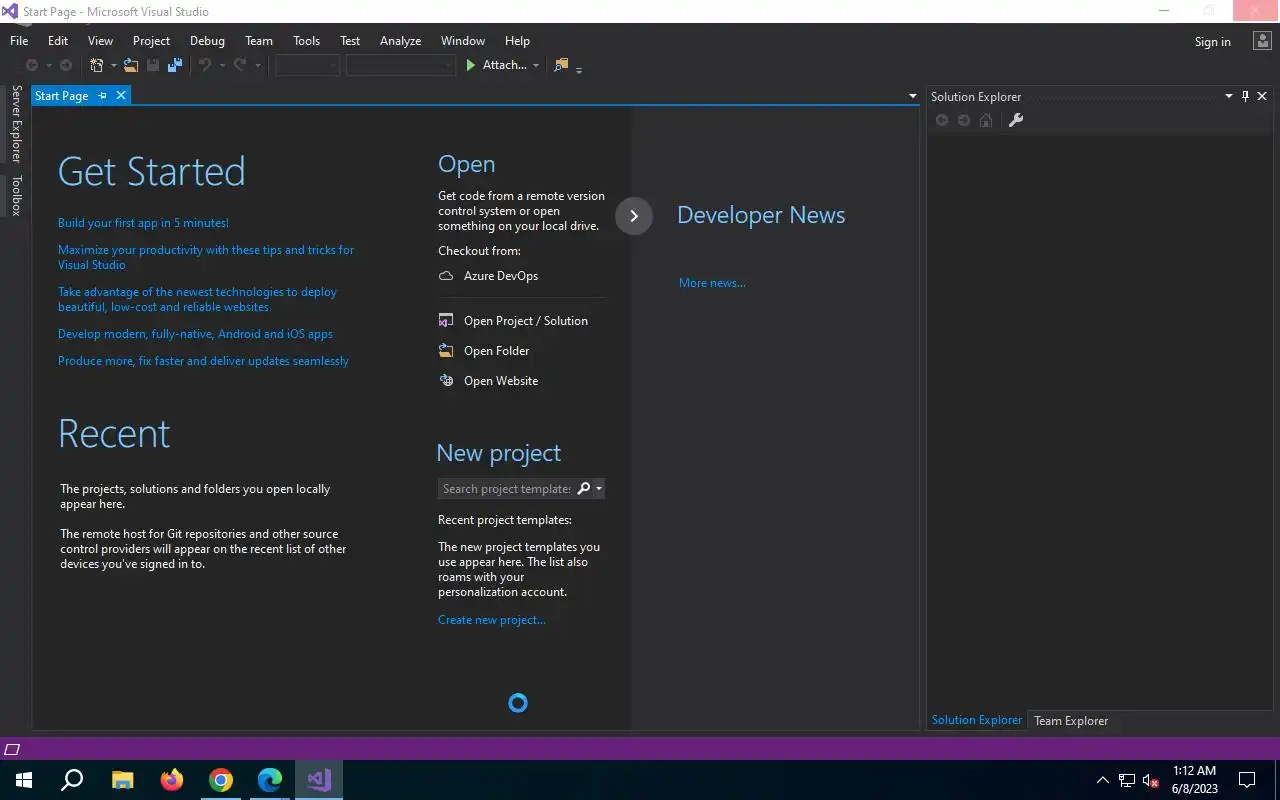Viewport: 1280px width, 800px height.
Task: Click the Find in Files toolbar icon
Action: coord(561,65)
